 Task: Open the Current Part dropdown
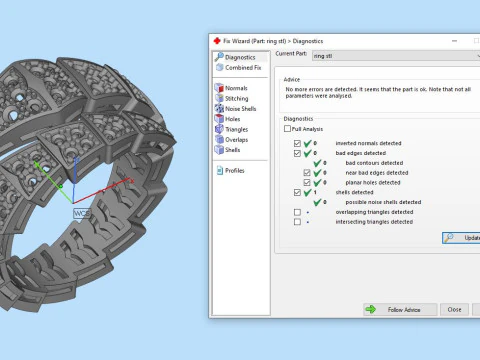pos(396,56)
